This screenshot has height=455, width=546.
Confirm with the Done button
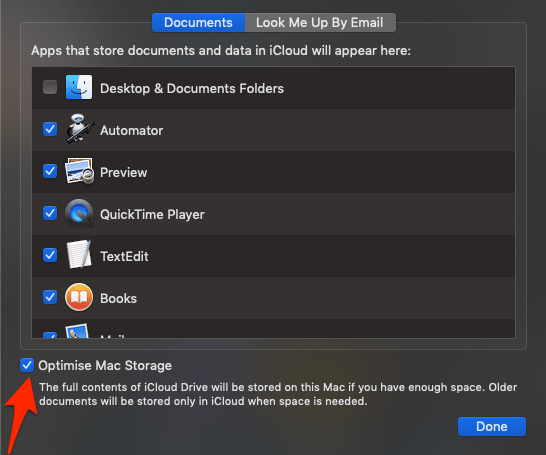[x=492, y=426]
